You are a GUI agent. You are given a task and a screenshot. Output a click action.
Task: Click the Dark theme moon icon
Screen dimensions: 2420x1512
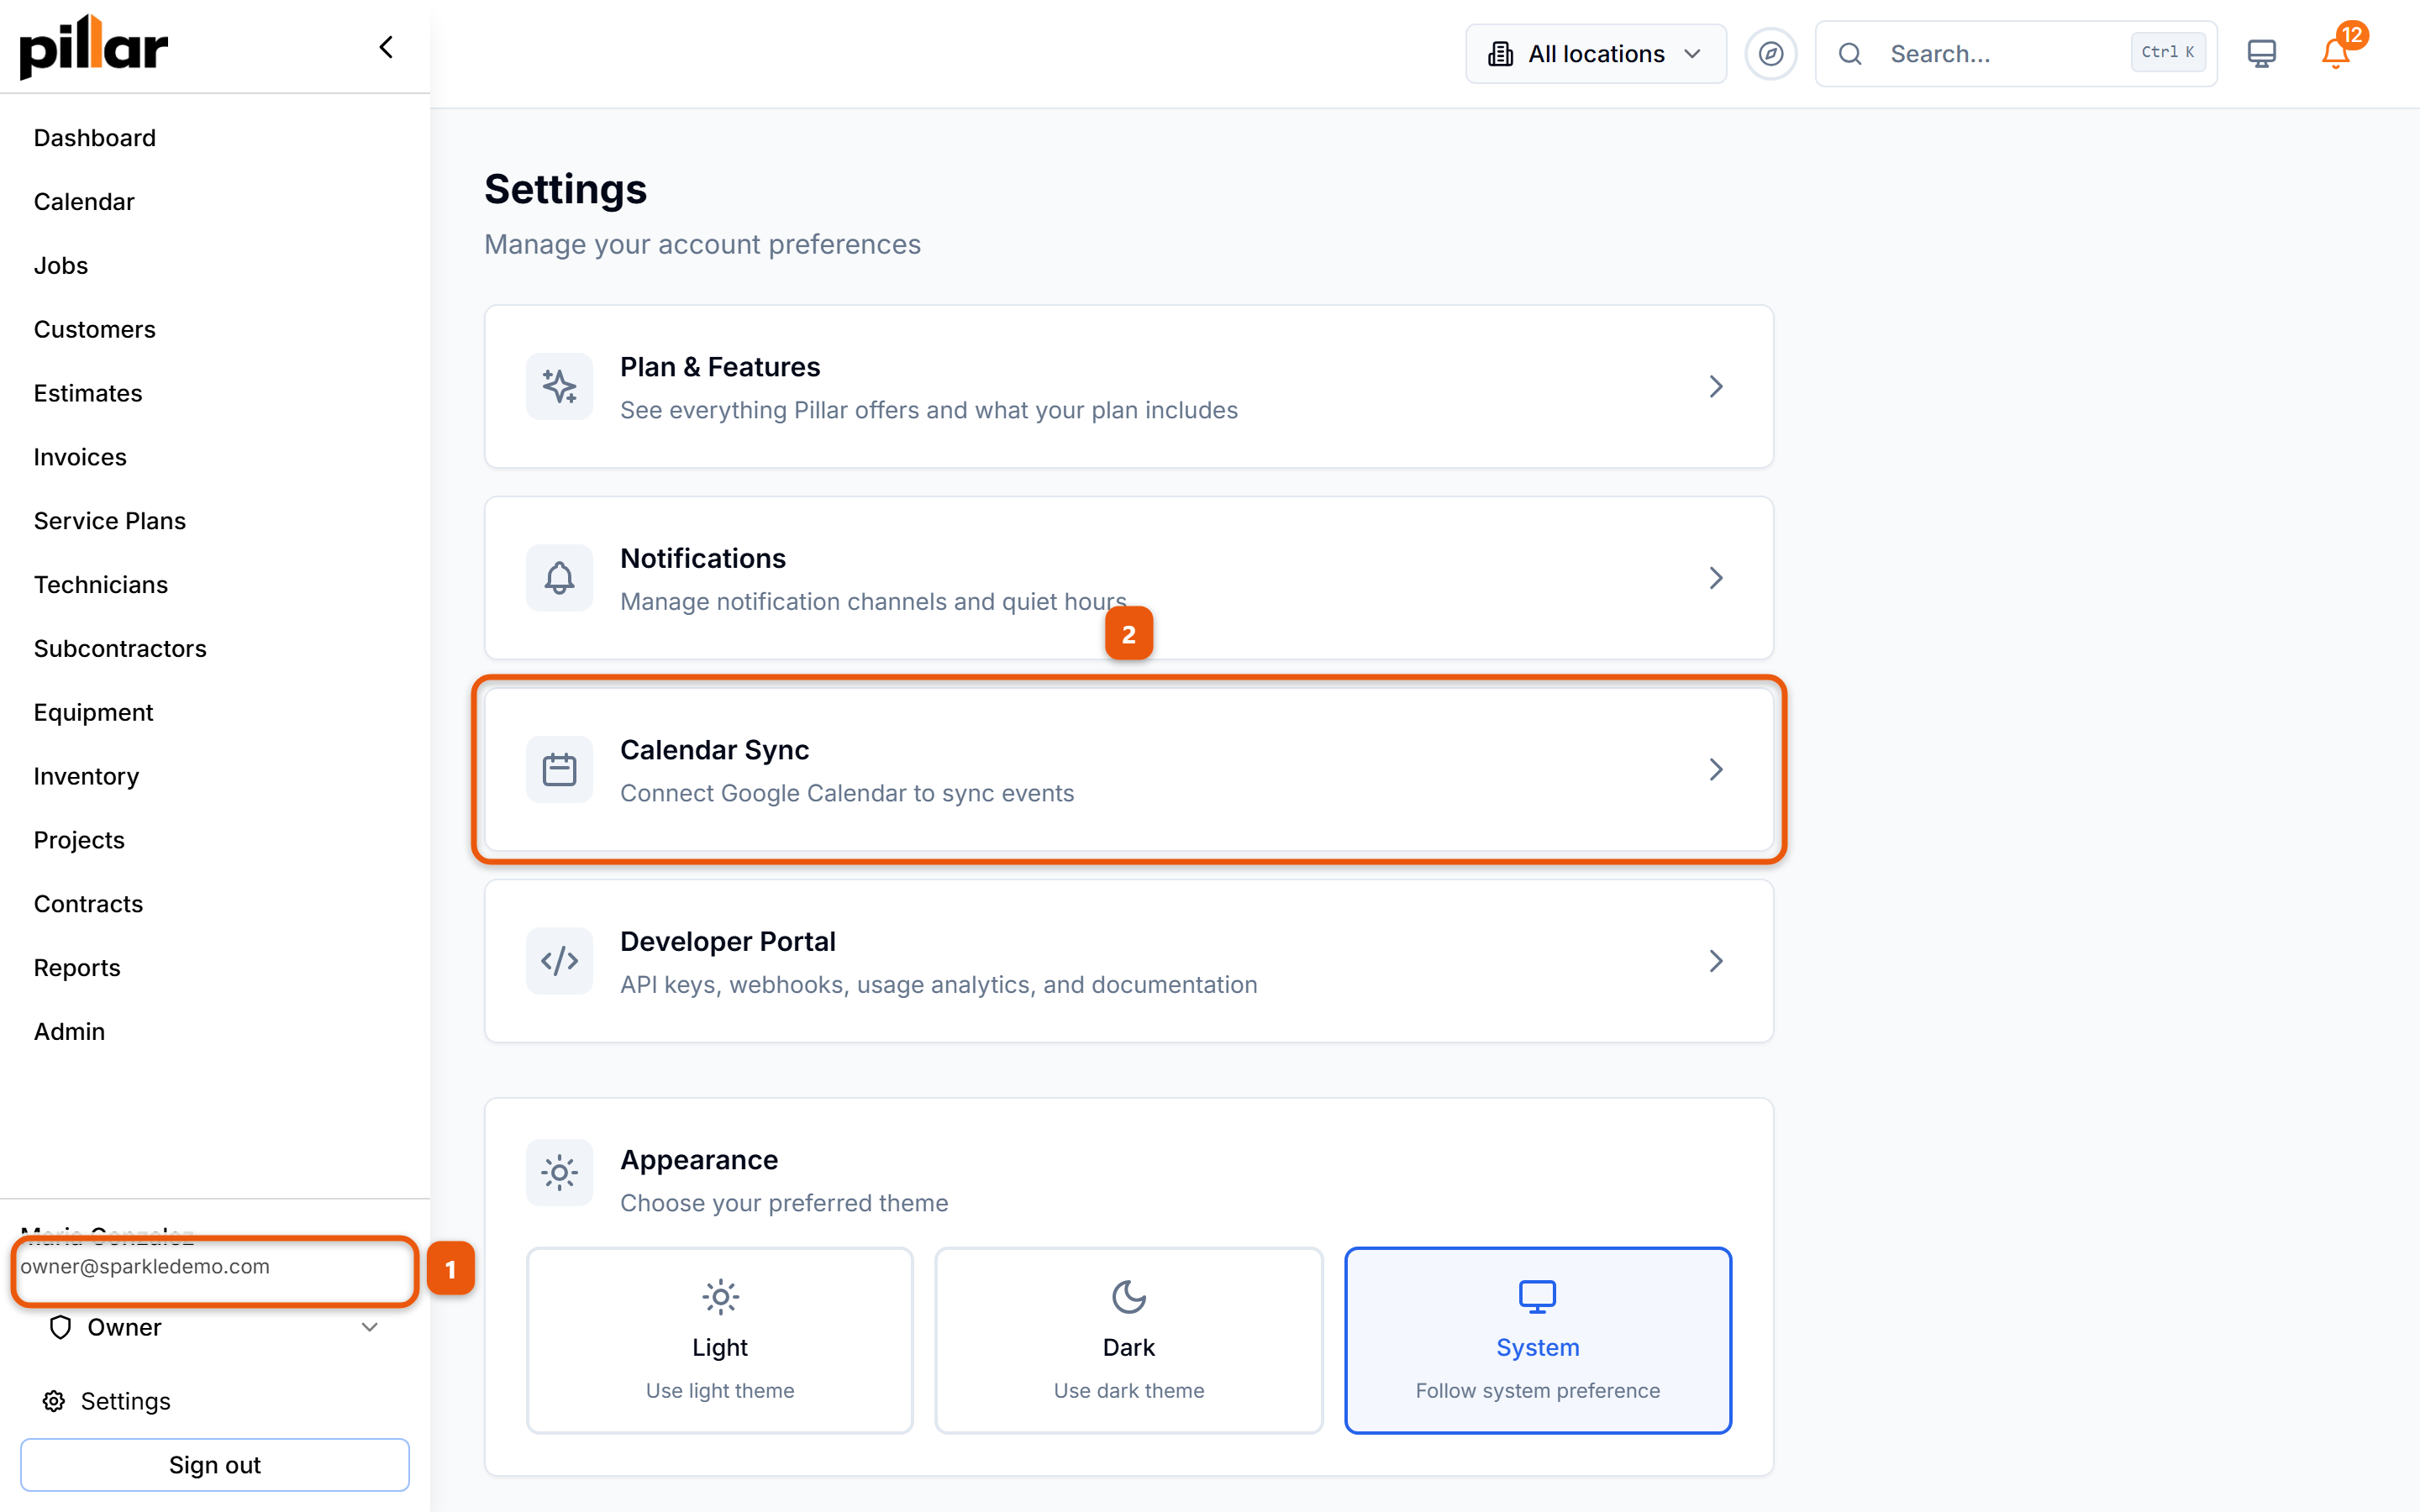pos(1129,1297)
